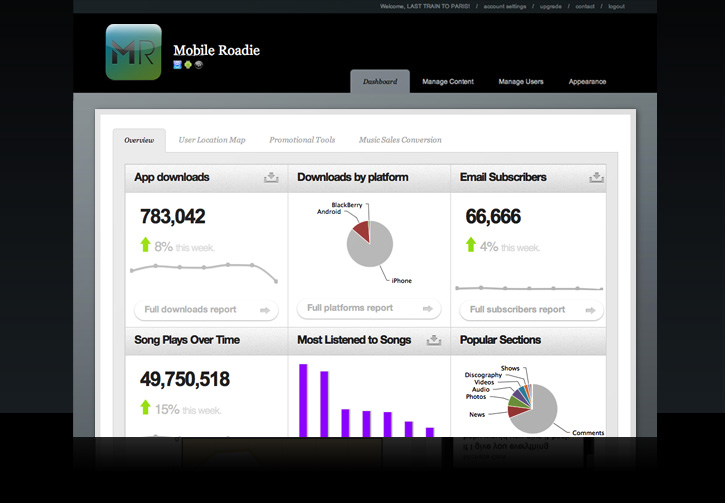The image size is (725, 503).
Task: Click the 783,042 app downloads figure
Action: [x=172, y=216]
